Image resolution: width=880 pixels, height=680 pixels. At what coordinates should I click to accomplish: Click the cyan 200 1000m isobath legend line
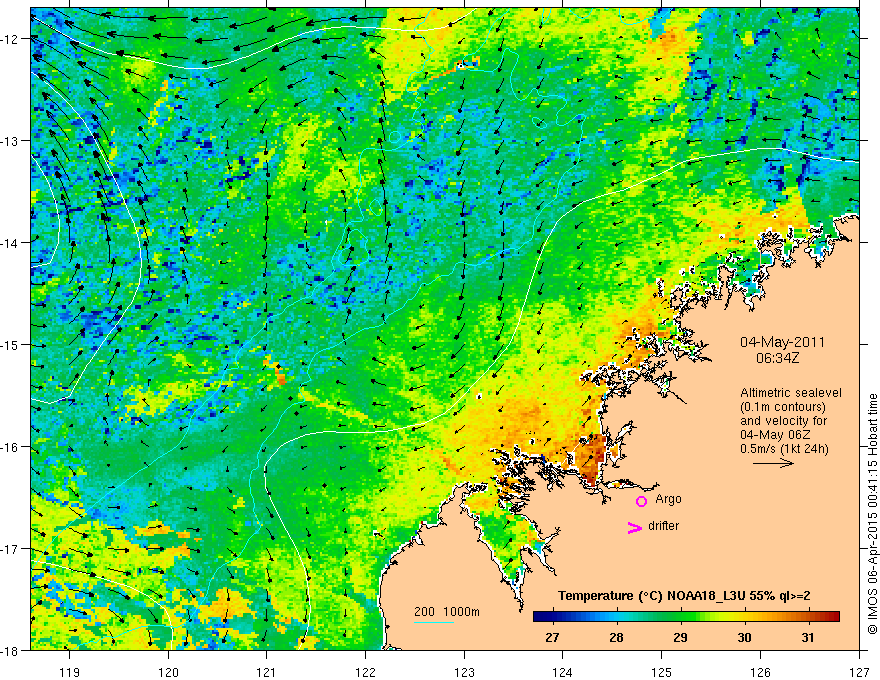[x=434, y=622]
